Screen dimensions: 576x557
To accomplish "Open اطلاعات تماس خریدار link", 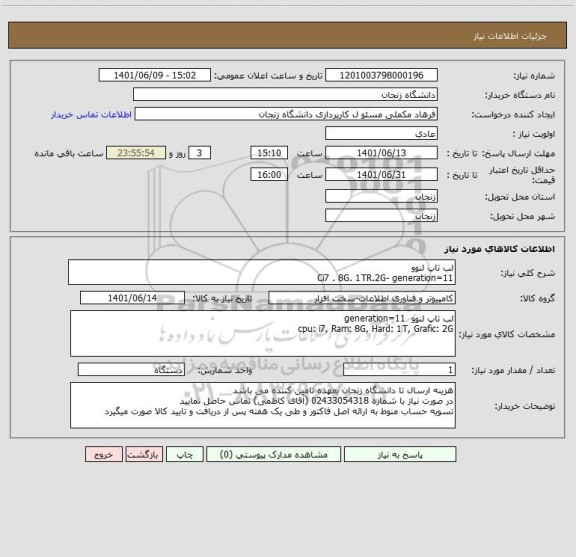I will click(91, 115).
